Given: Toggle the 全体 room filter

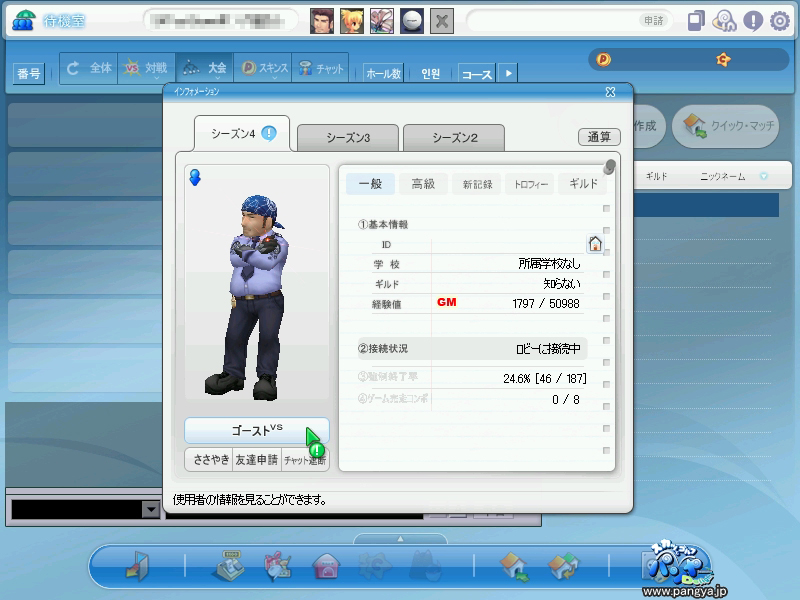Looking at the screenshot, I should point(88,69).
